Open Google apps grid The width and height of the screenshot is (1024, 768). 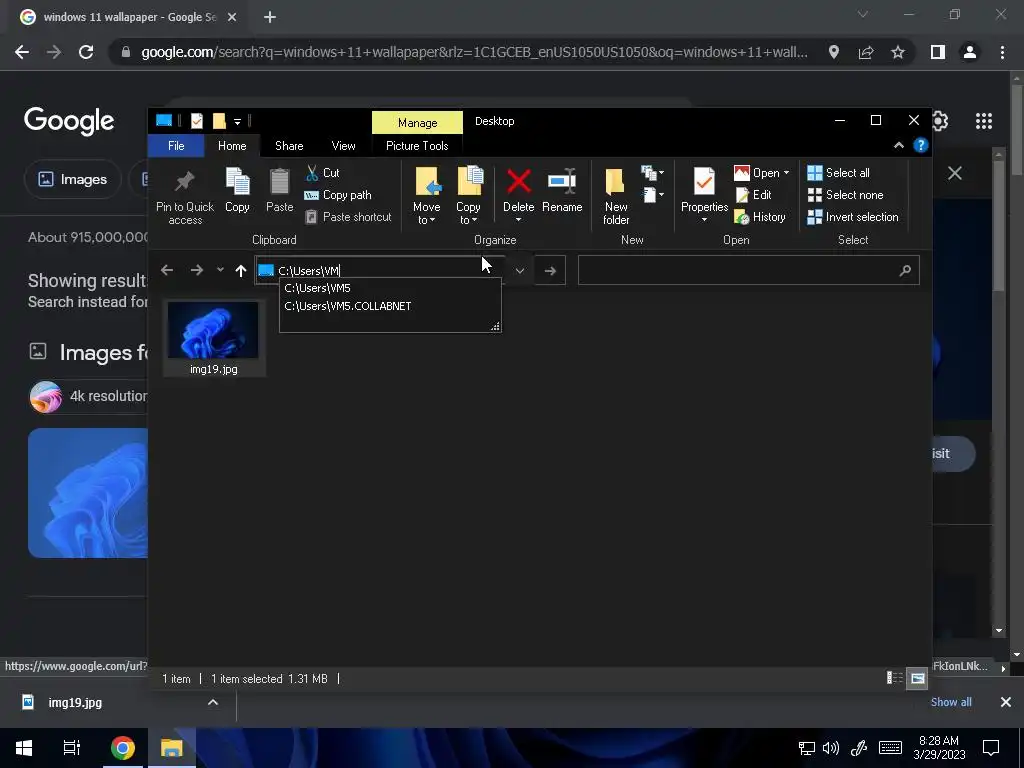(984, 121)
